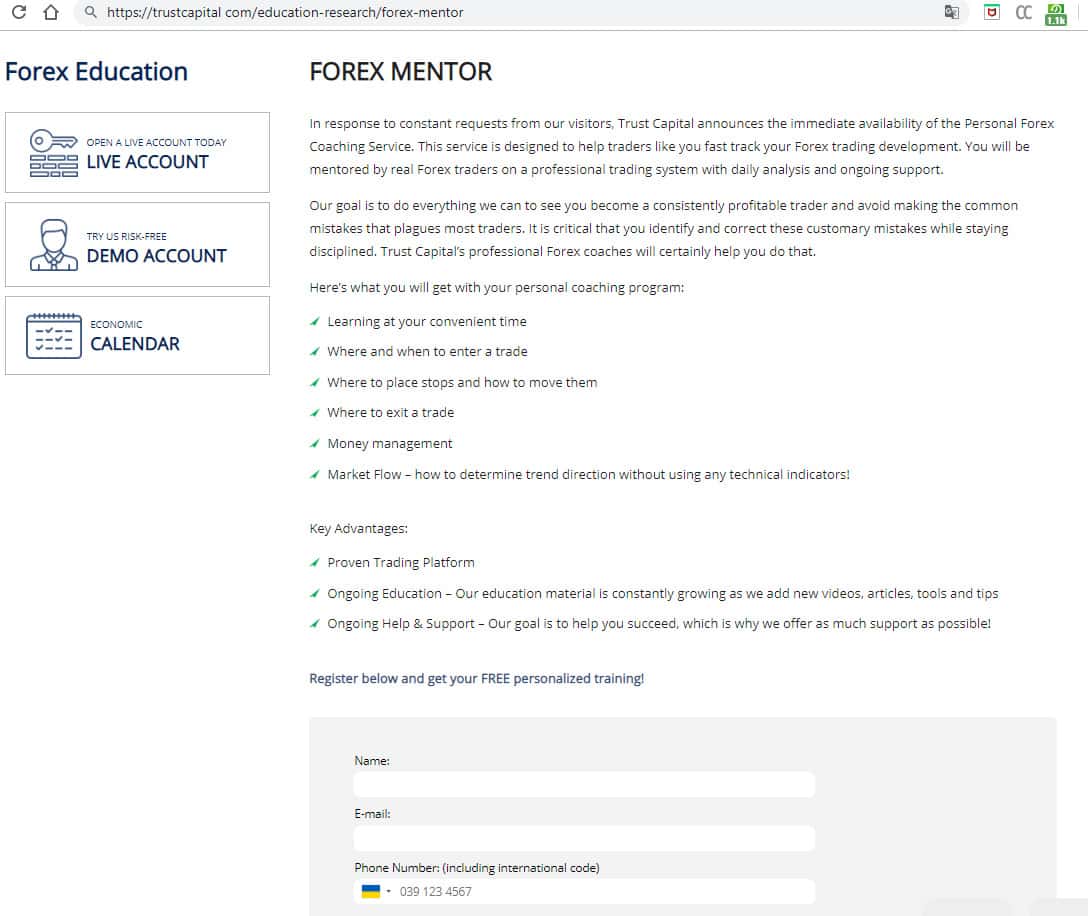Click the red shield extension icon
The height and width of the screenshot is (916, 1088).
click(992, 13)
